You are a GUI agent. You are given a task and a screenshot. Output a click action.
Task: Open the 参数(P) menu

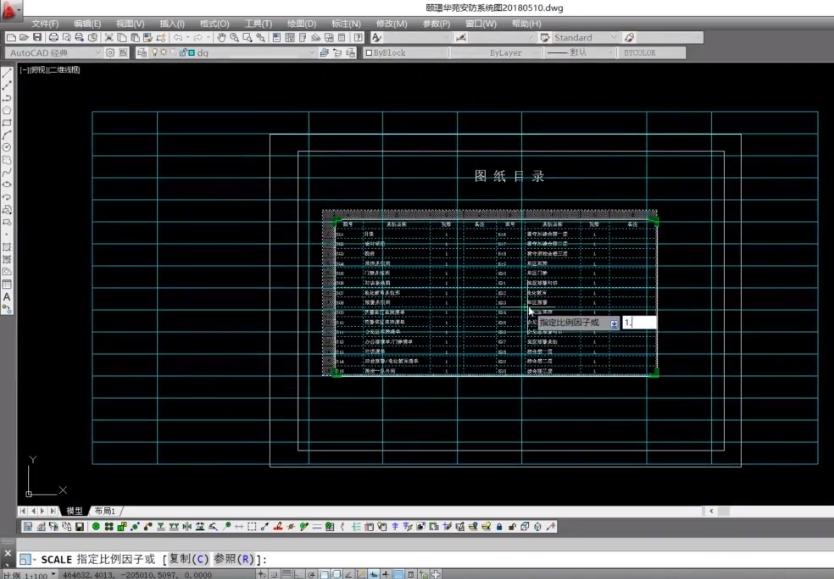click(x=437, y=23)
